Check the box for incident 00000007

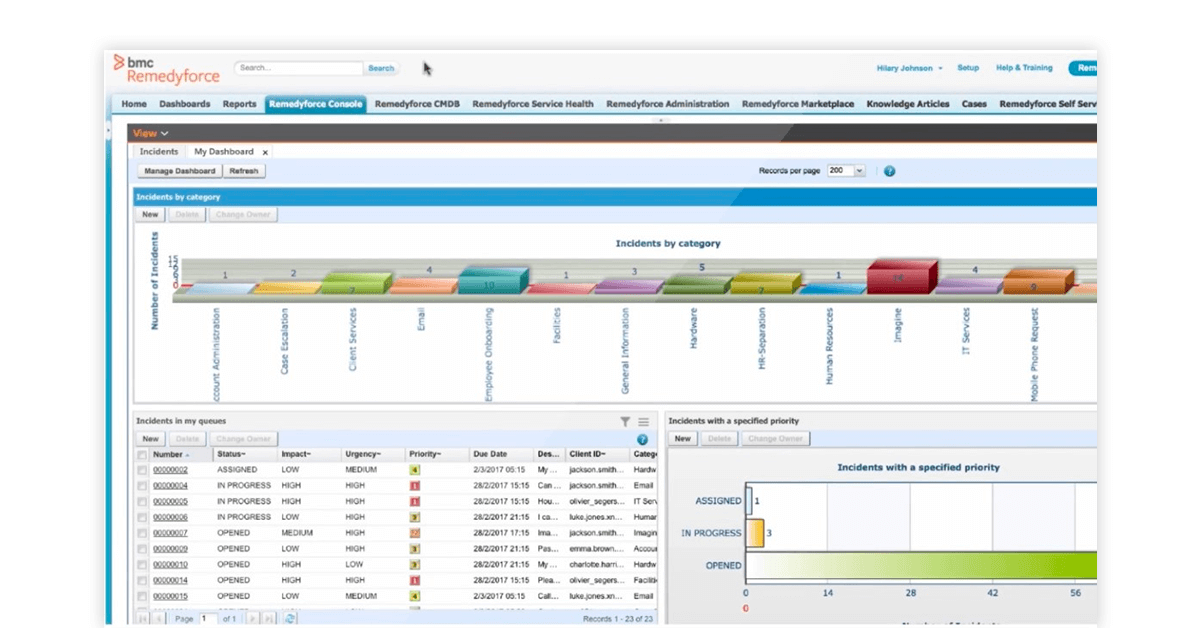tap(142, 533)
